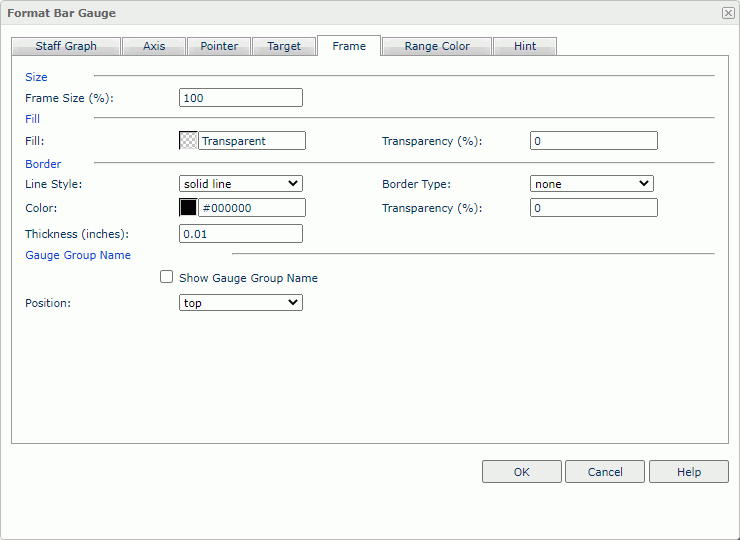Screen dimensions: 740x540
Task: Expand the Border Type dropdown
Action: 591,184
